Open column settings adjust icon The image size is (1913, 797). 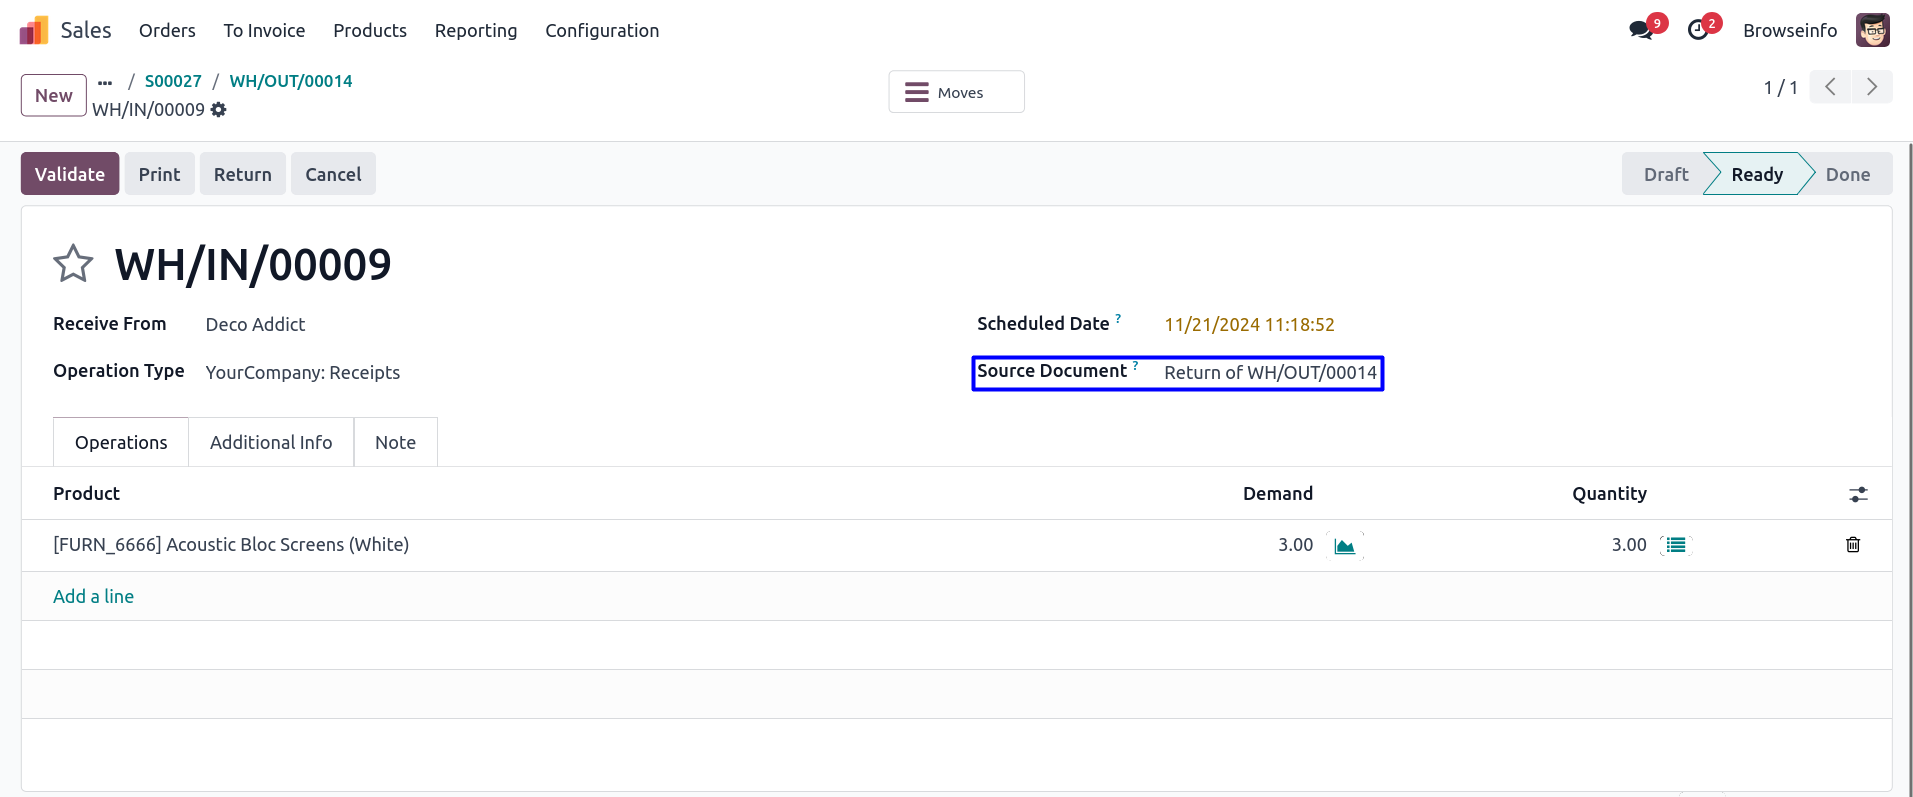[x=1858, y=494]
